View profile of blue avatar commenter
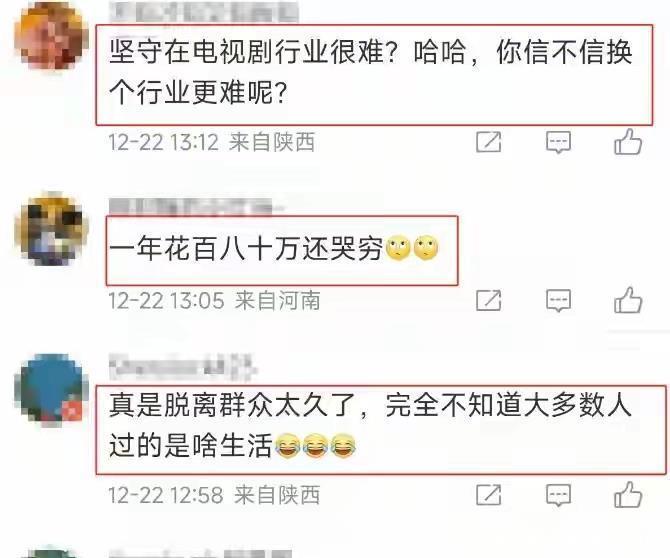The image size is (670, 558). pyautogui.click(x=52, y=390)
